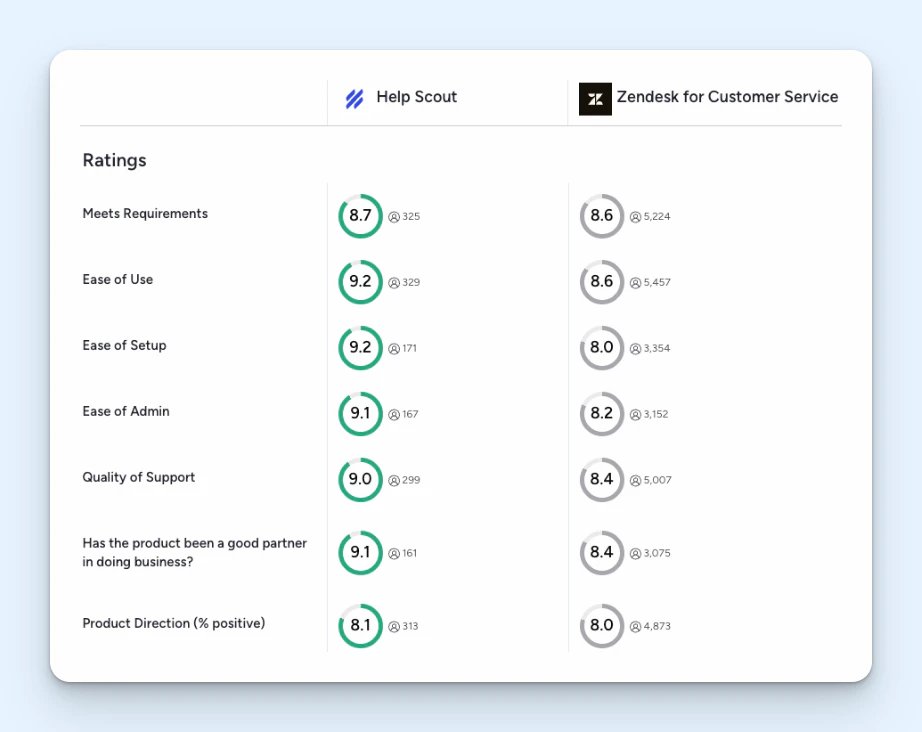Click reviewer icon beside 3,354 count
922x732 pixels.
[x=635, y=349]
